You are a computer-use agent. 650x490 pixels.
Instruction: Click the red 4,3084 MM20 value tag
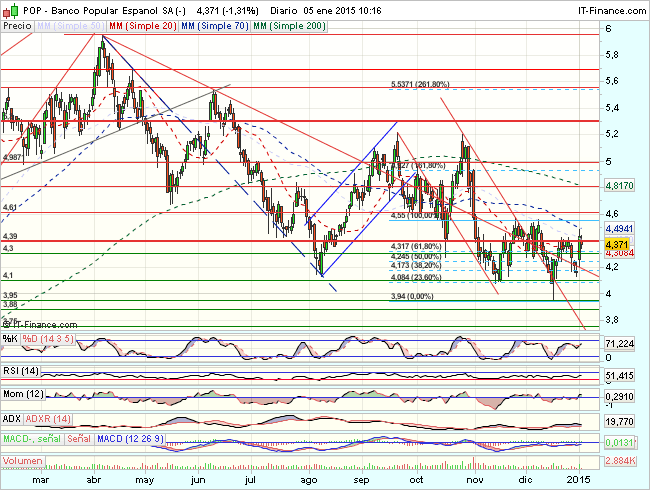coord(619,253)
